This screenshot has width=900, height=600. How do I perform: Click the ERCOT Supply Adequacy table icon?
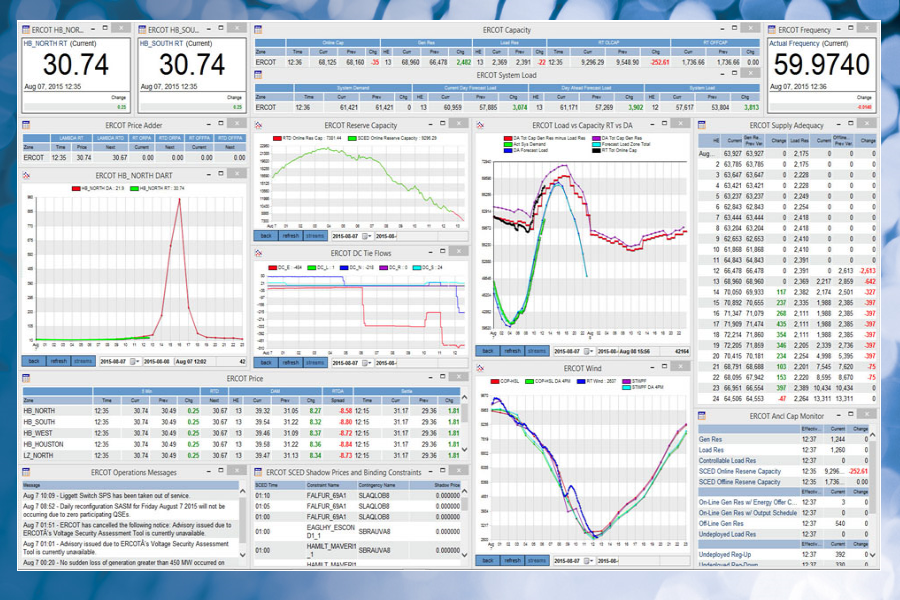coord(702,125)
